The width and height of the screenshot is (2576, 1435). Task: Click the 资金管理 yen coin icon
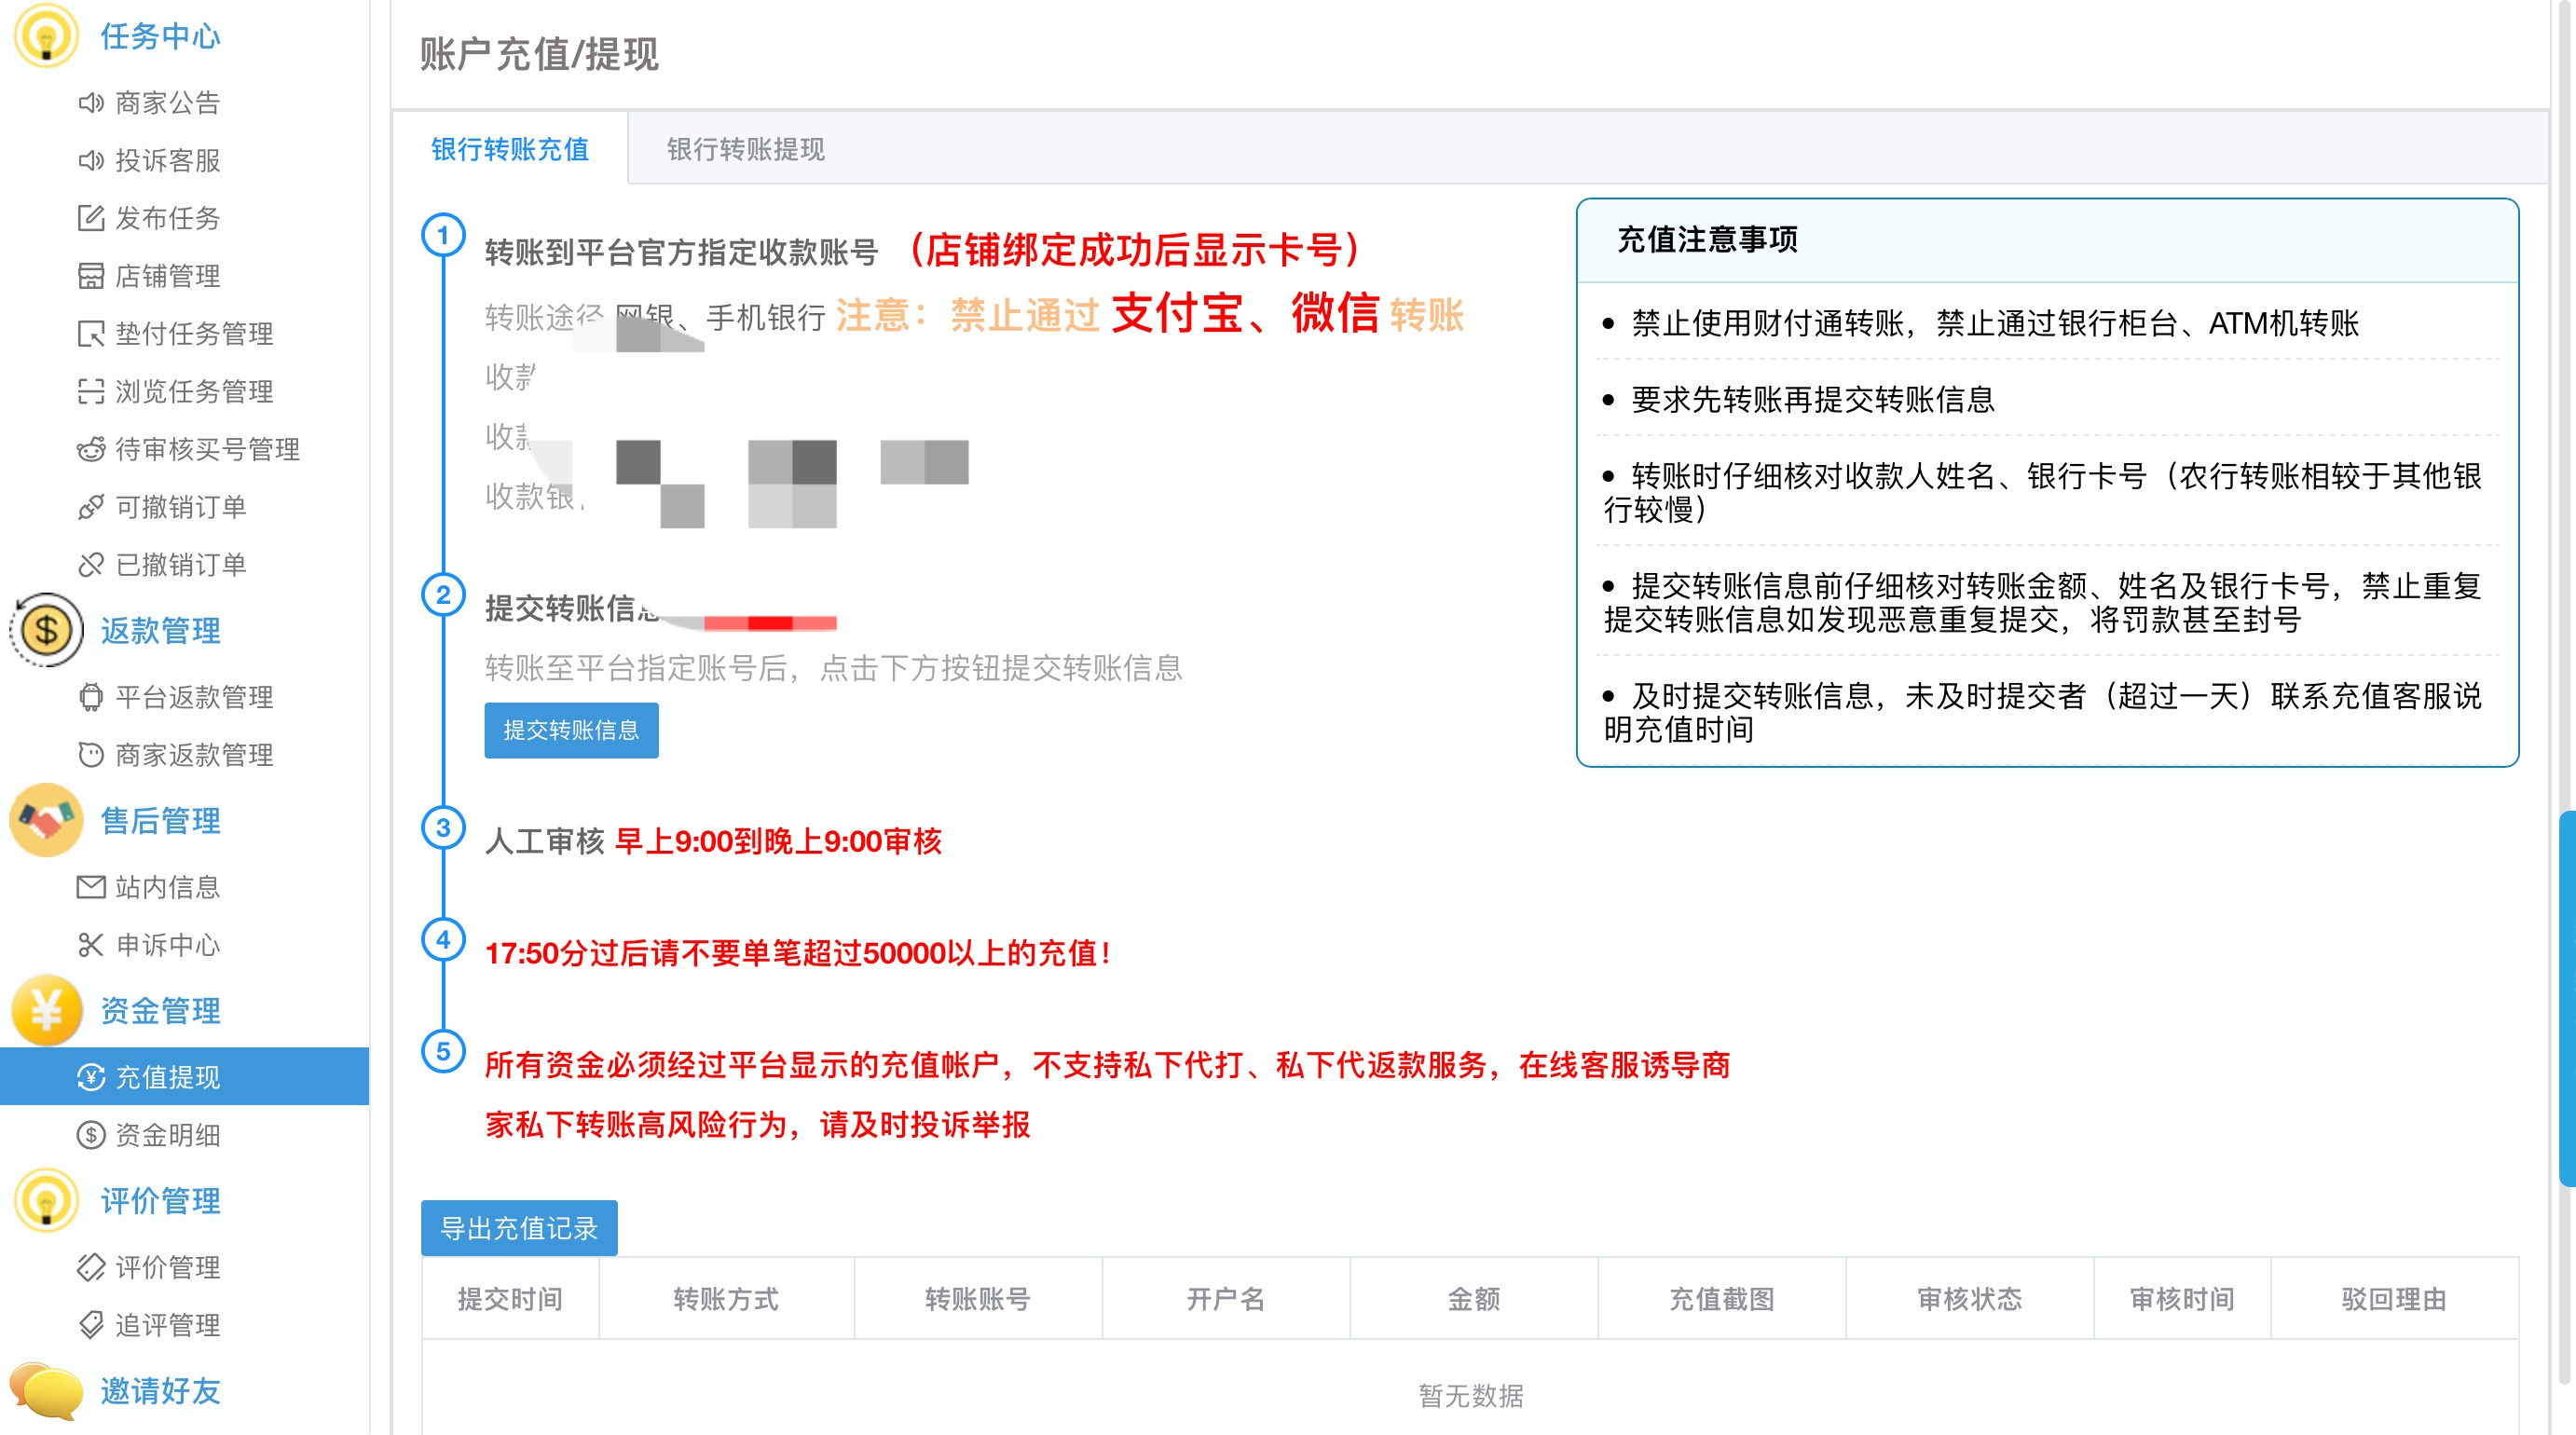[45, 1010]
